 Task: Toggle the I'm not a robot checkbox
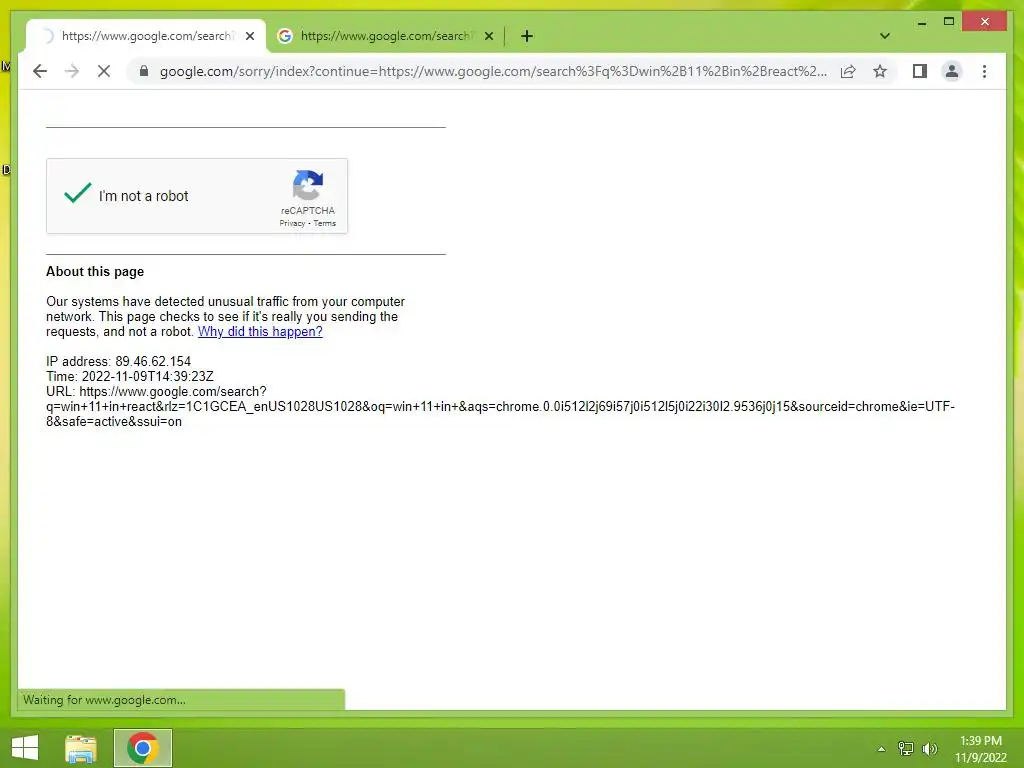point(78,194)
